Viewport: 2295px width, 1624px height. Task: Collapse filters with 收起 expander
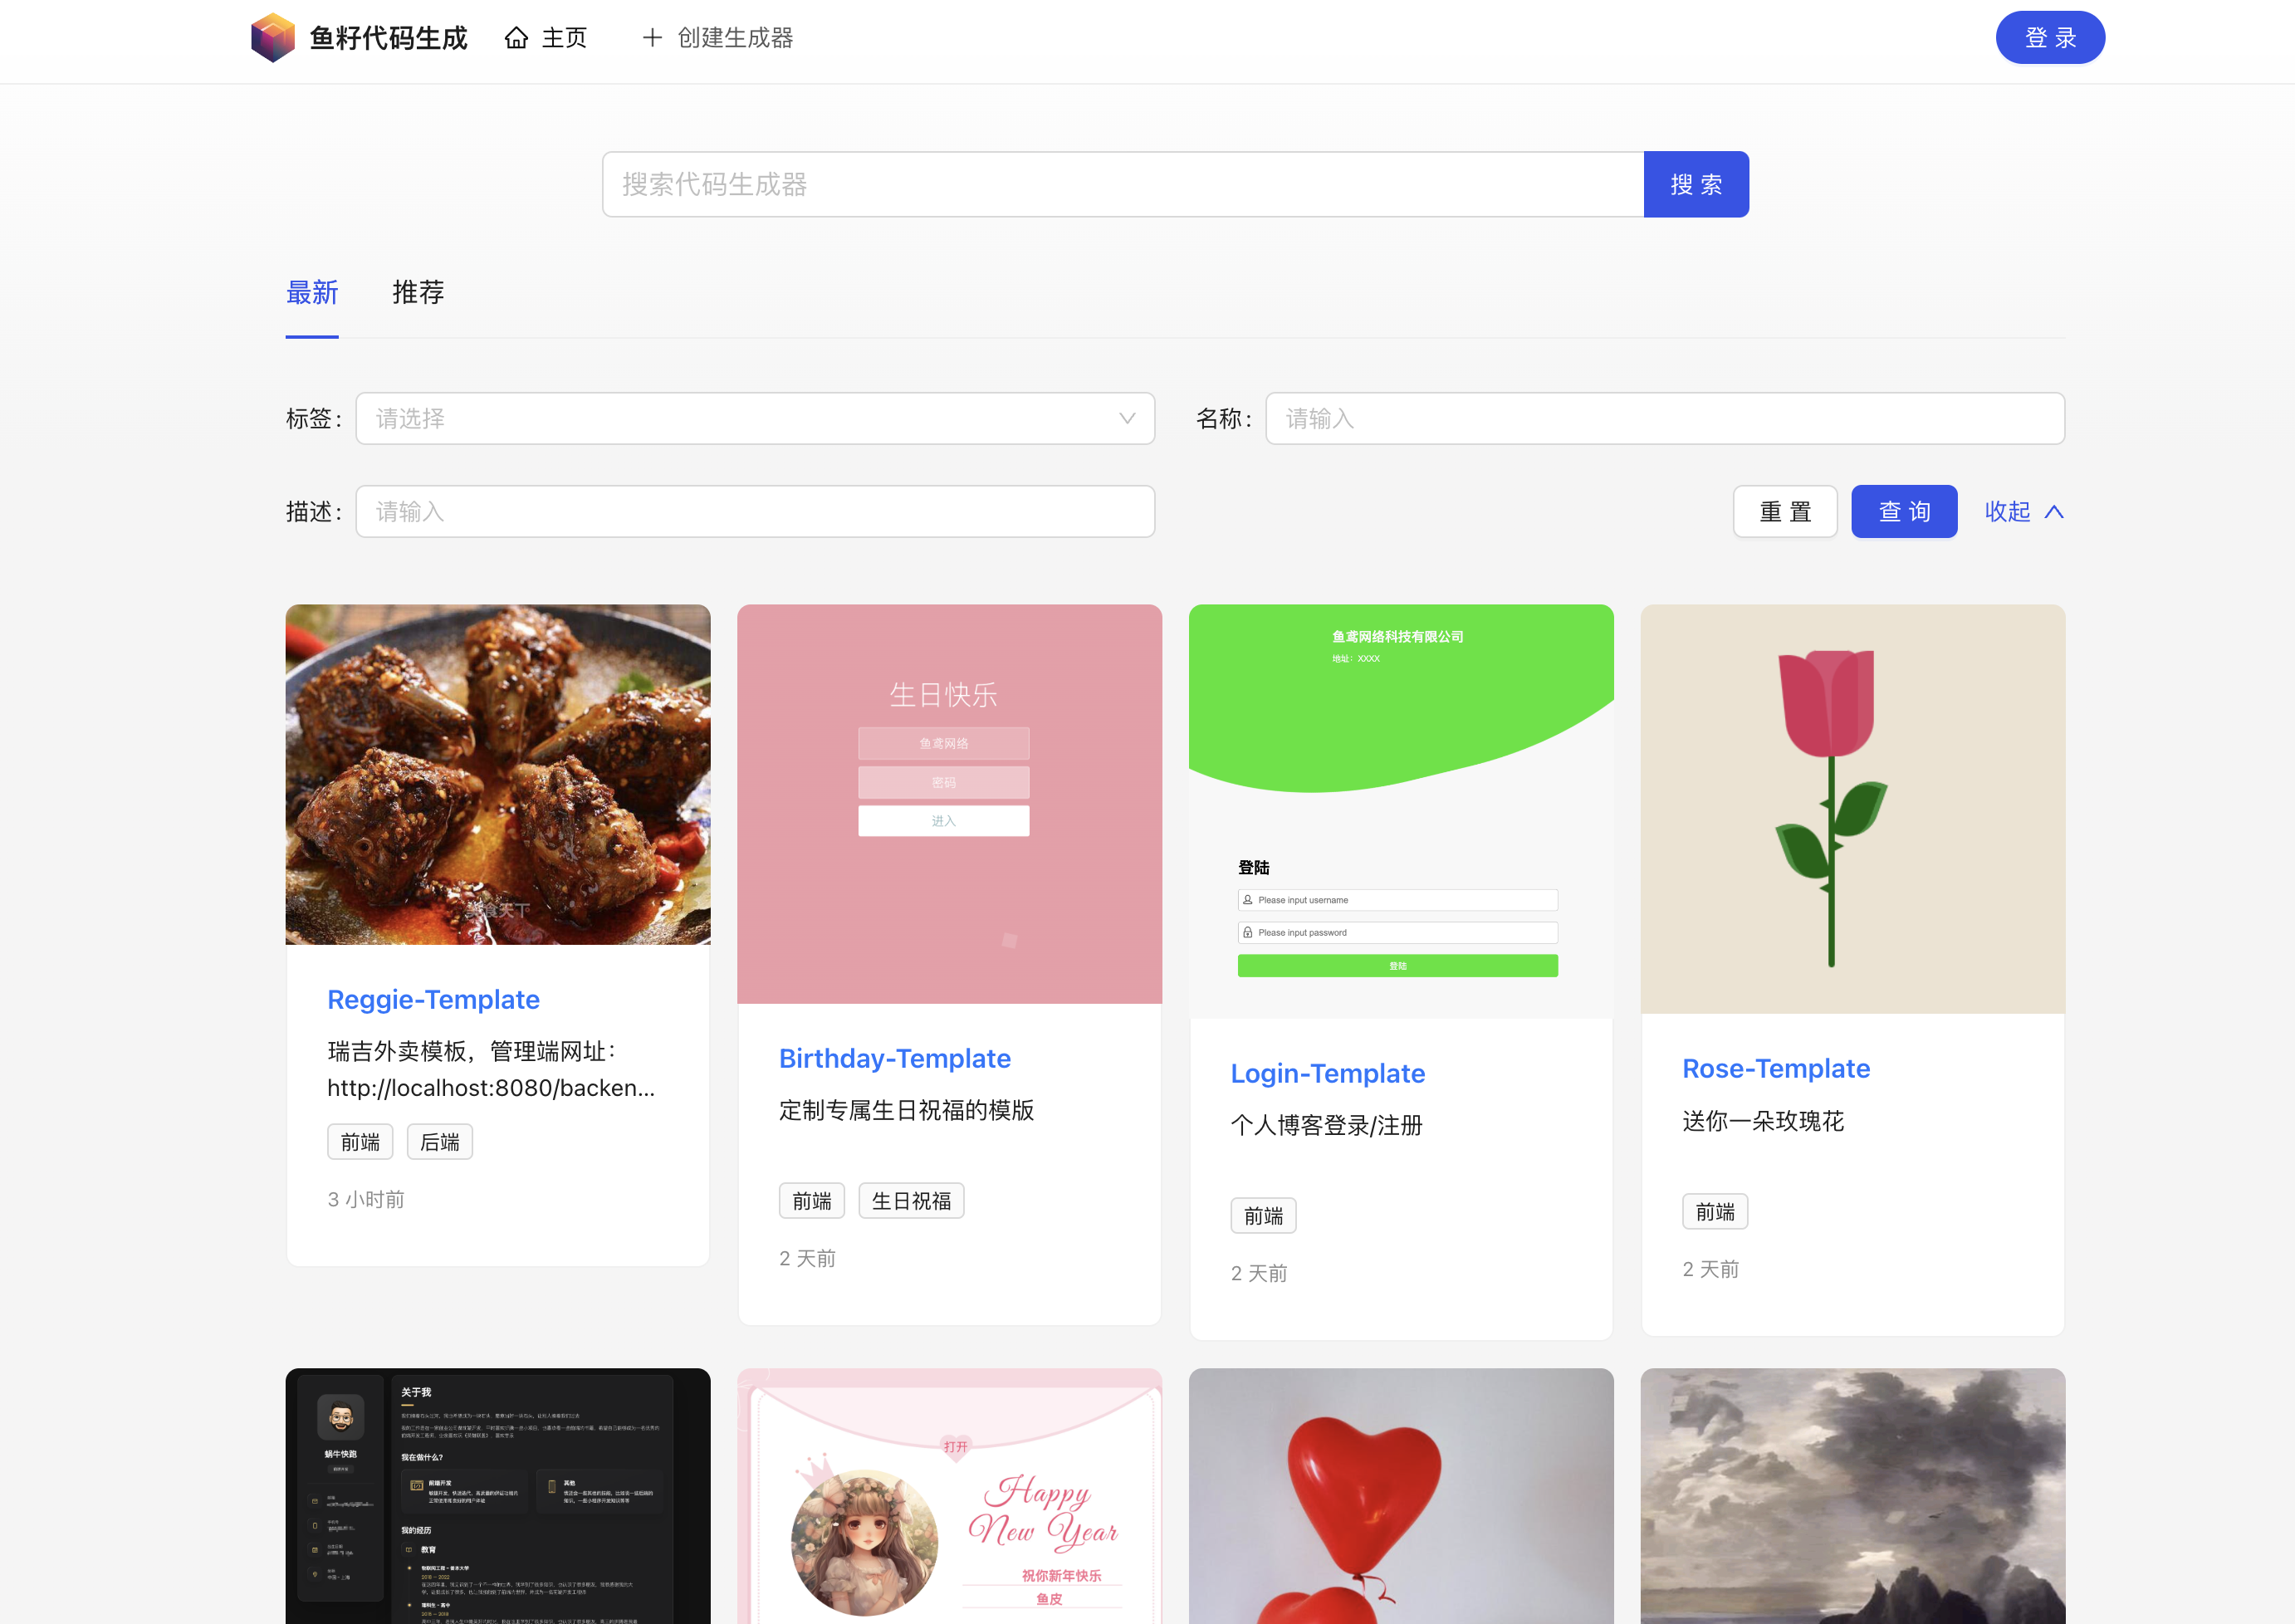2007,512
